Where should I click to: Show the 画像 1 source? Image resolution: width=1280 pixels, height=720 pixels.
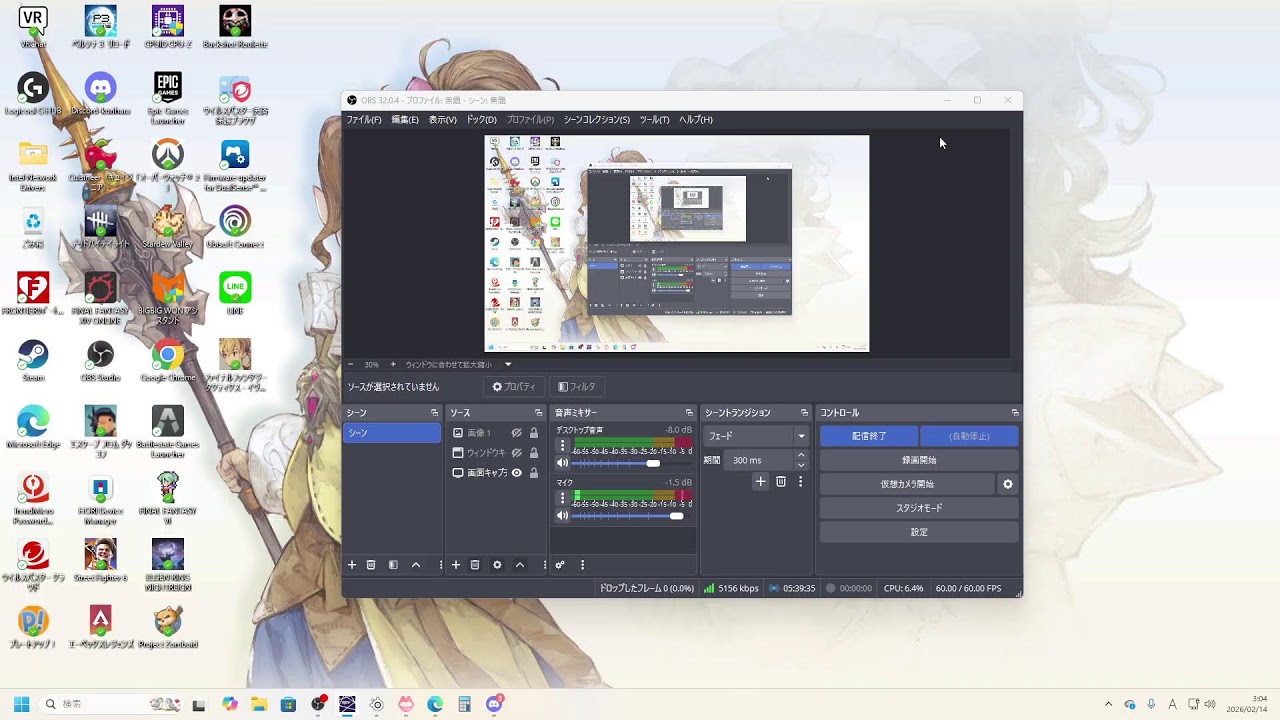(x=517, y=433)
